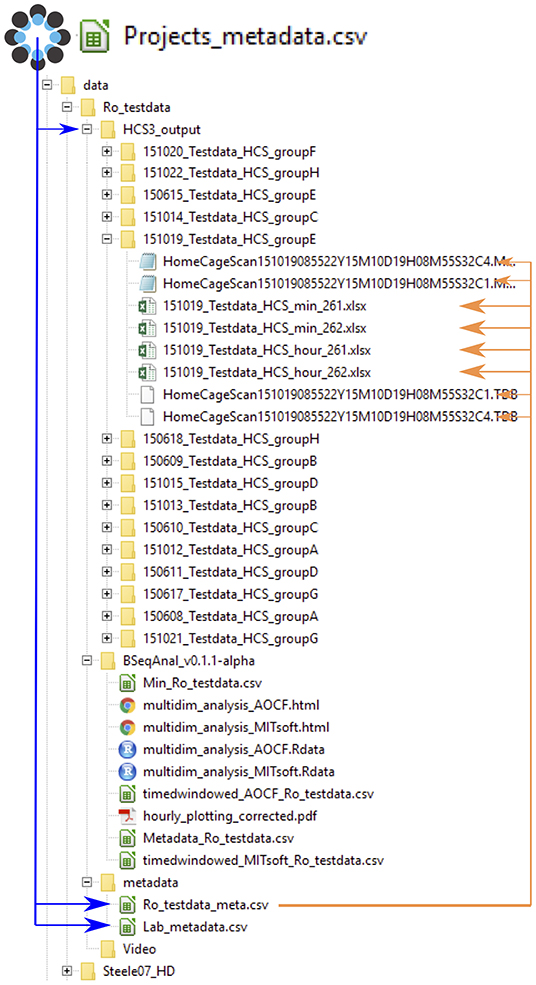Click csv icon of timedwindowed_AOCF_Ro_testdata.csv
This screenshot has width=536, height=985.
[x=127, y=794]
